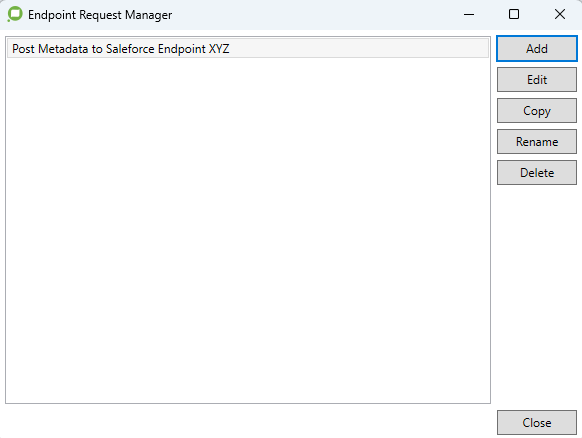Viewport: 582px width, 438px height.
Task: Close the window using the title bar X
Action: (559, 14)
